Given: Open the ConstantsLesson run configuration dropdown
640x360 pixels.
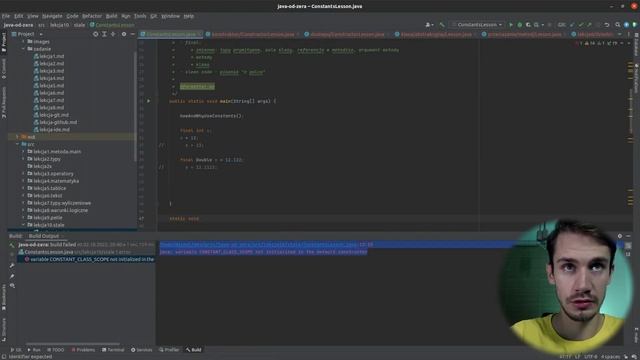Looking at the screenshot, I should coord(477,25).
